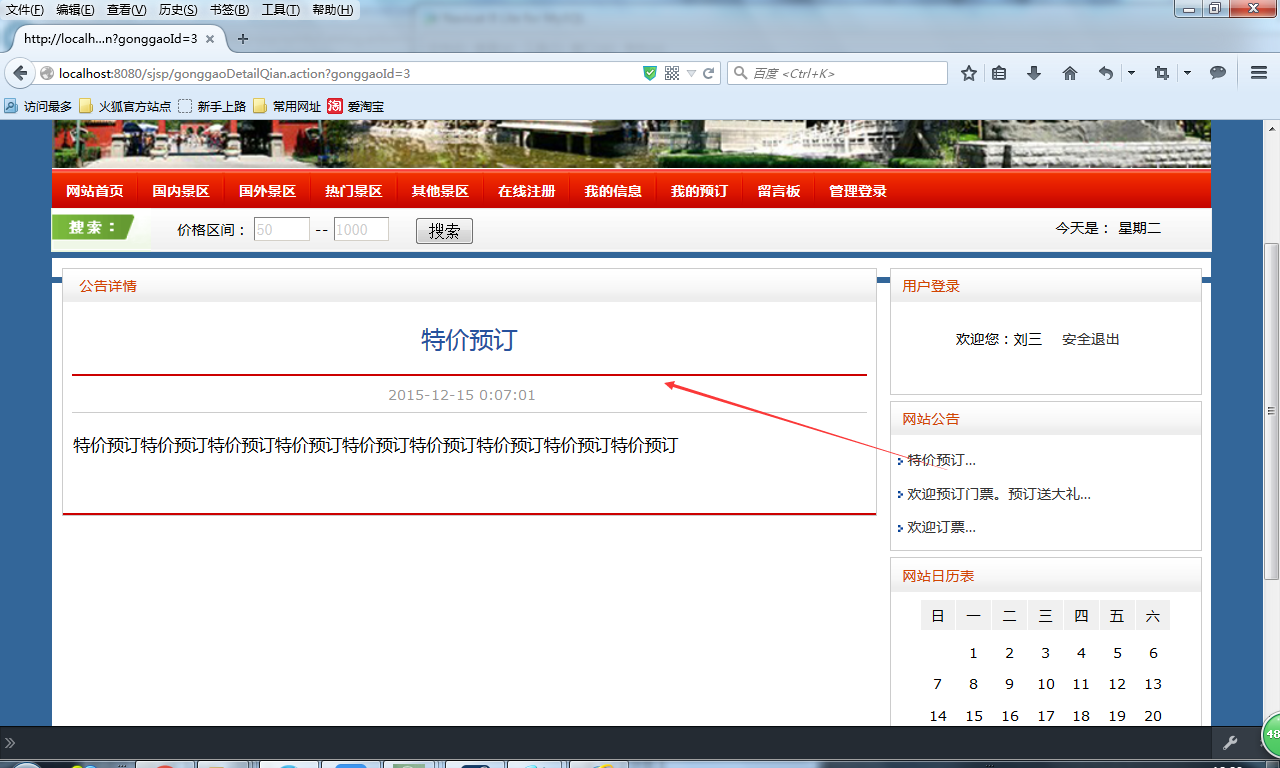Open the 欢迎预订门票。预订送大礼... announcement
Viewport: 1280px width, 768px height.
click(999, 494)
